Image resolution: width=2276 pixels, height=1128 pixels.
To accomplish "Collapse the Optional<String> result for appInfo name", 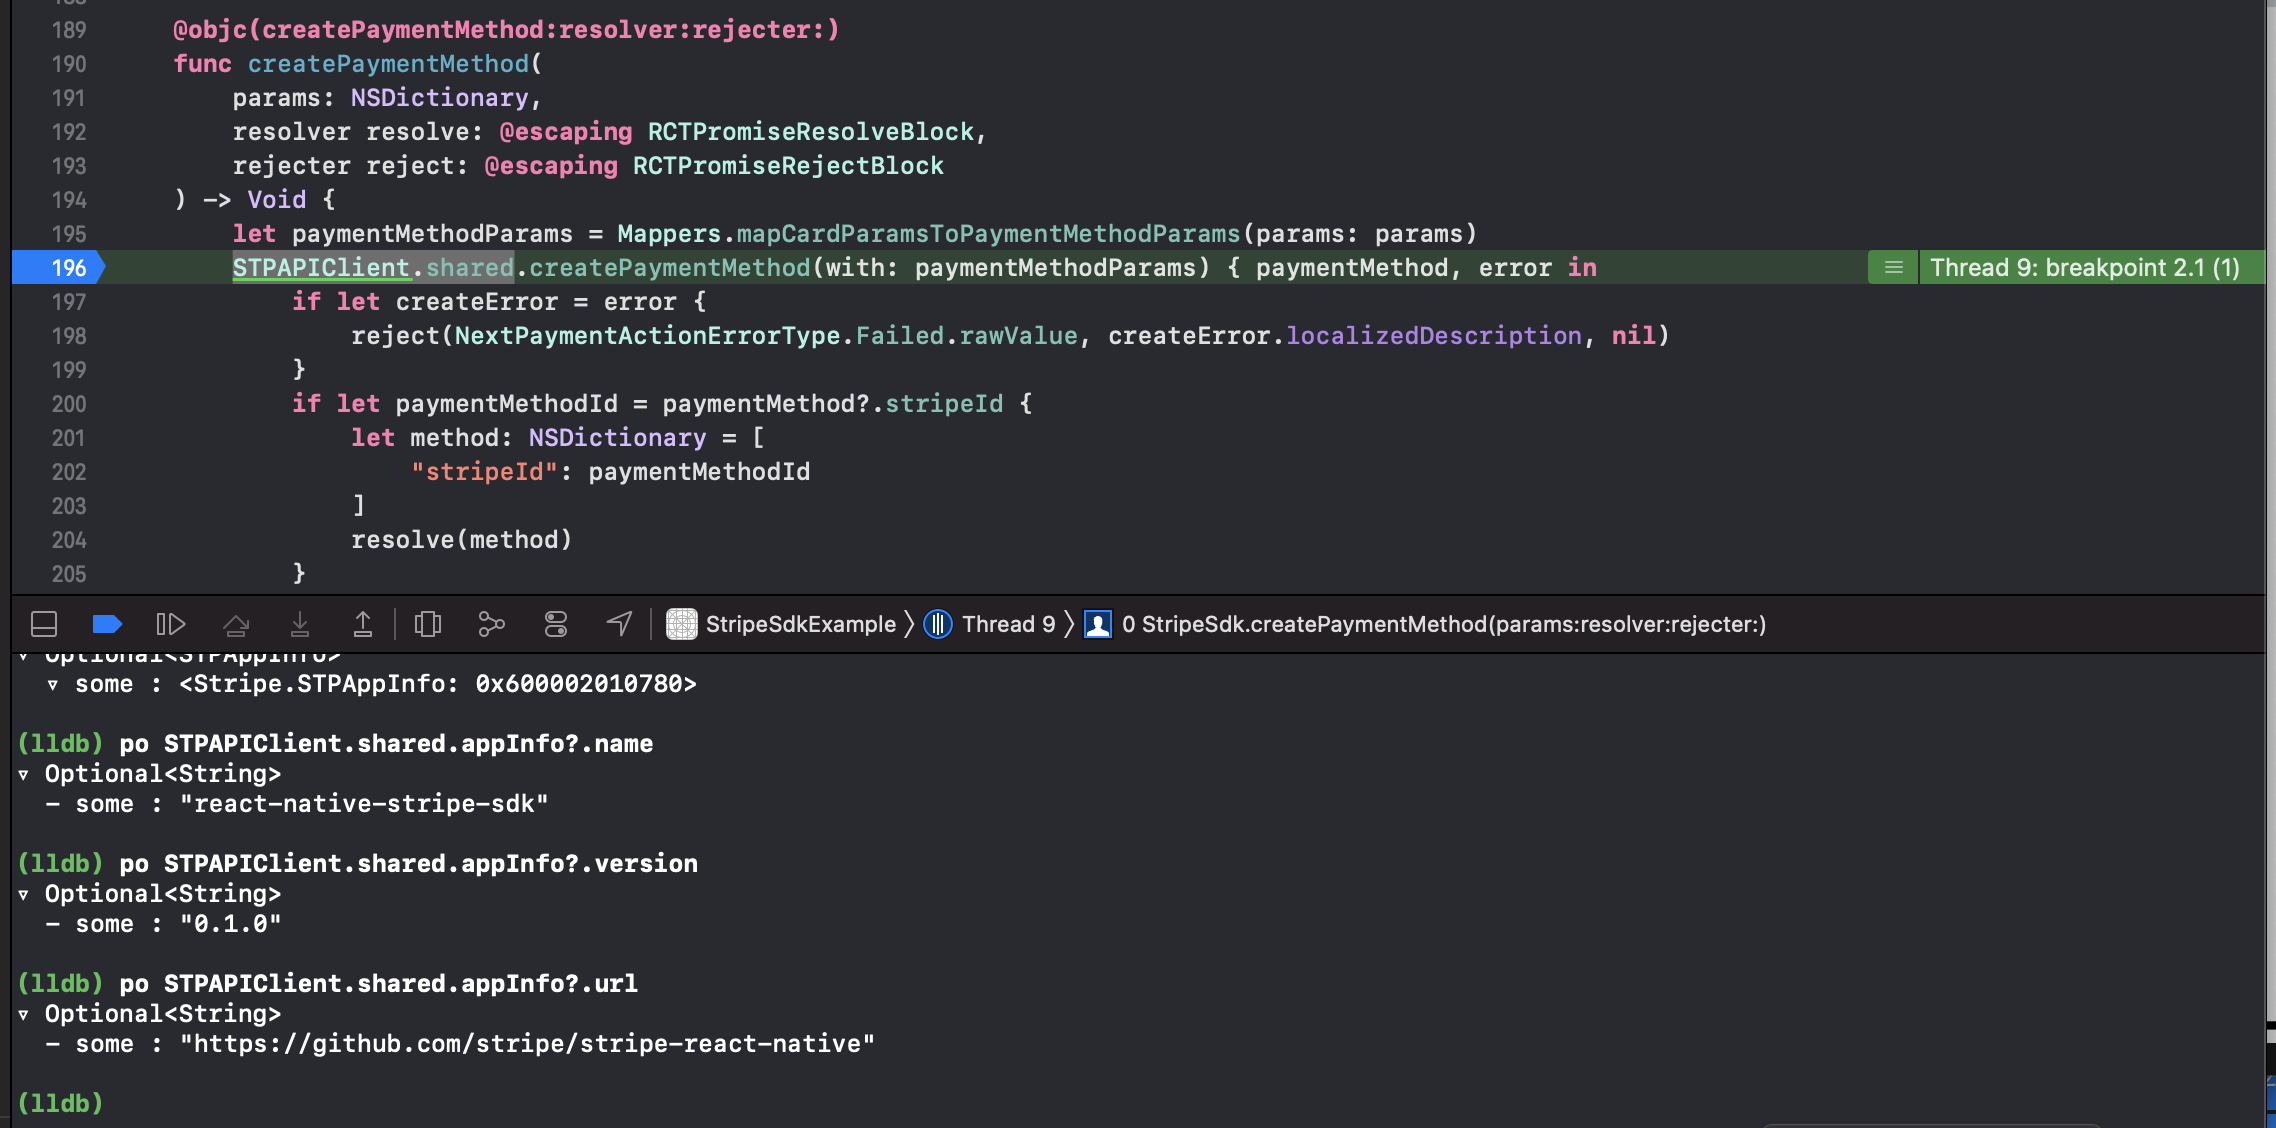I will tap(22, 773).
